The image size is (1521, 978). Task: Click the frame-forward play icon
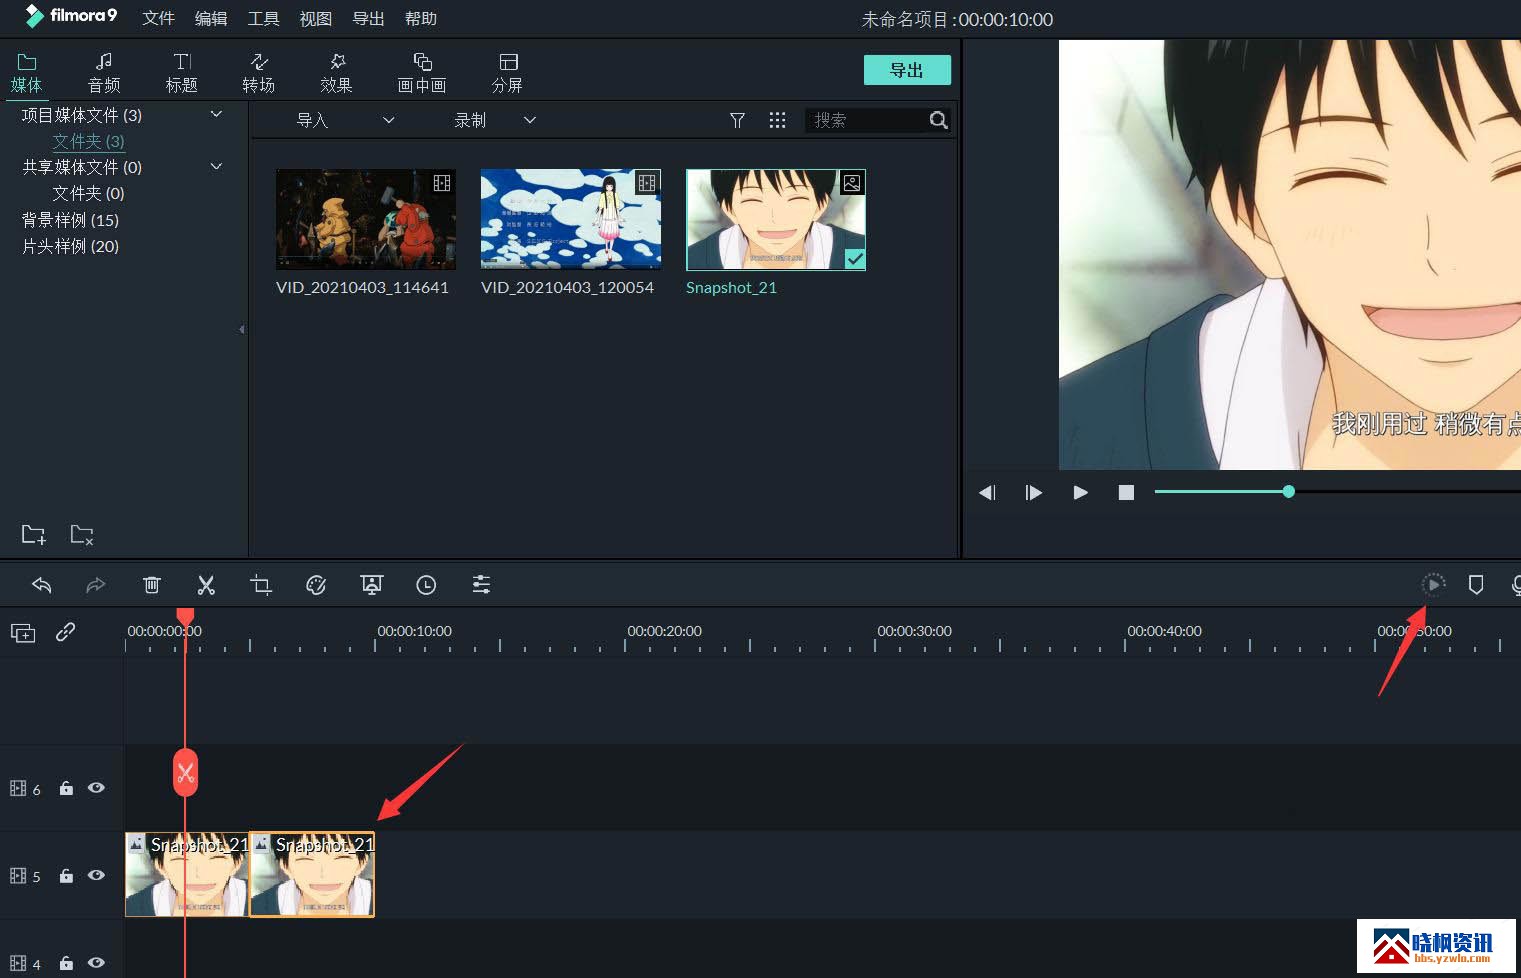click(1033, 492)
